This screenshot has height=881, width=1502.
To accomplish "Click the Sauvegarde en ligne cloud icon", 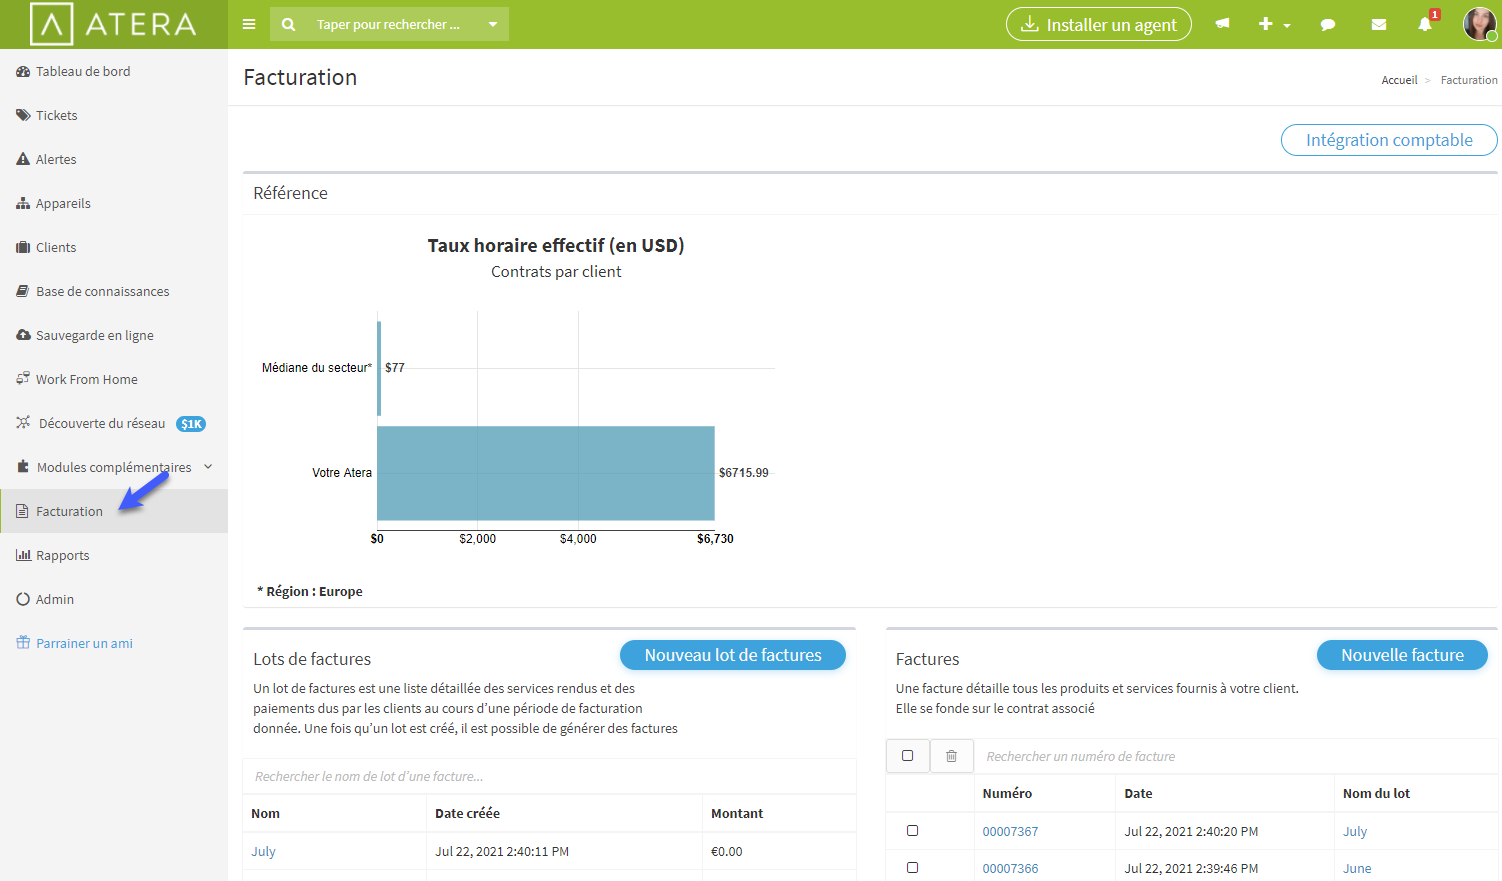I will pos(23,335).
